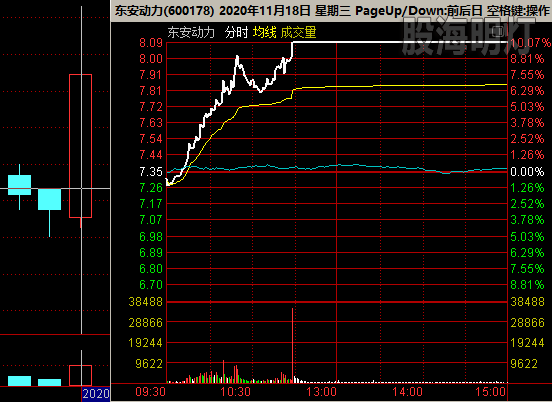552x402 pixels.
Task: Click the second cyan candlestick body
Action: click(49, 199)
